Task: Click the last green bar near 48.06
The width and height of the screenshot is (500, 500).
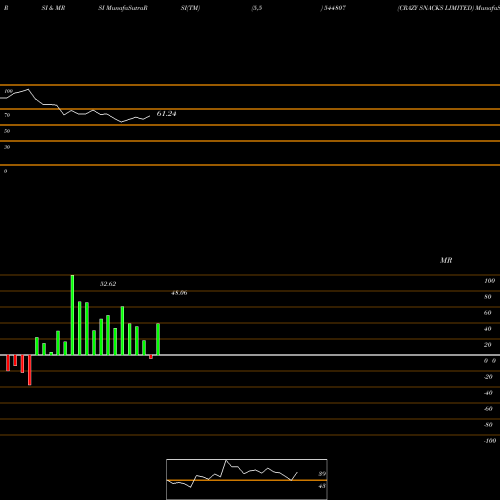Action: click(158, 339)
